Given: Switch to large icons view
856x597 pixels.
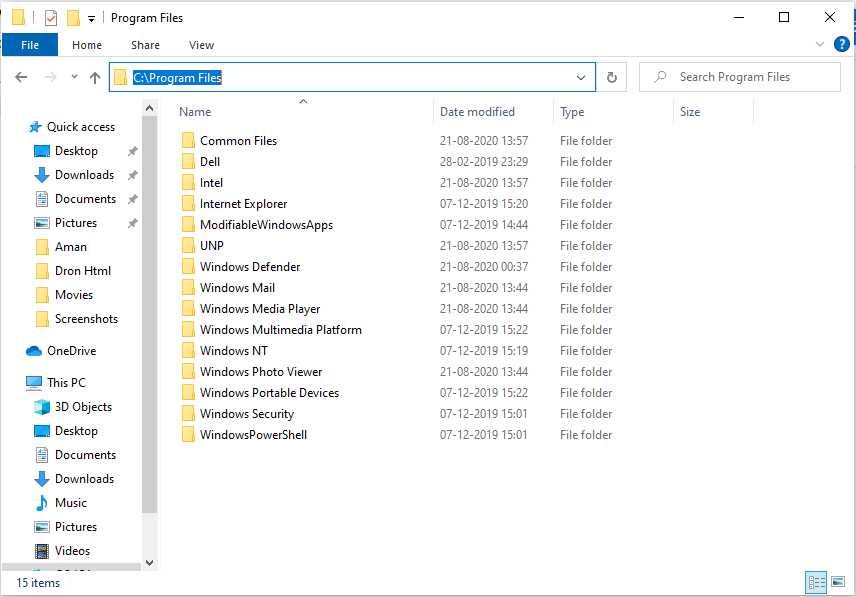Looking at the screenshot, I should coord(838,582).
